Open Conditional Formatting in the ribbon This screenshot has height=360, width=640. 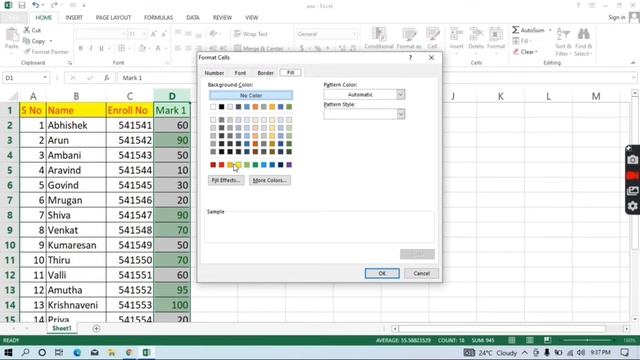379,38
